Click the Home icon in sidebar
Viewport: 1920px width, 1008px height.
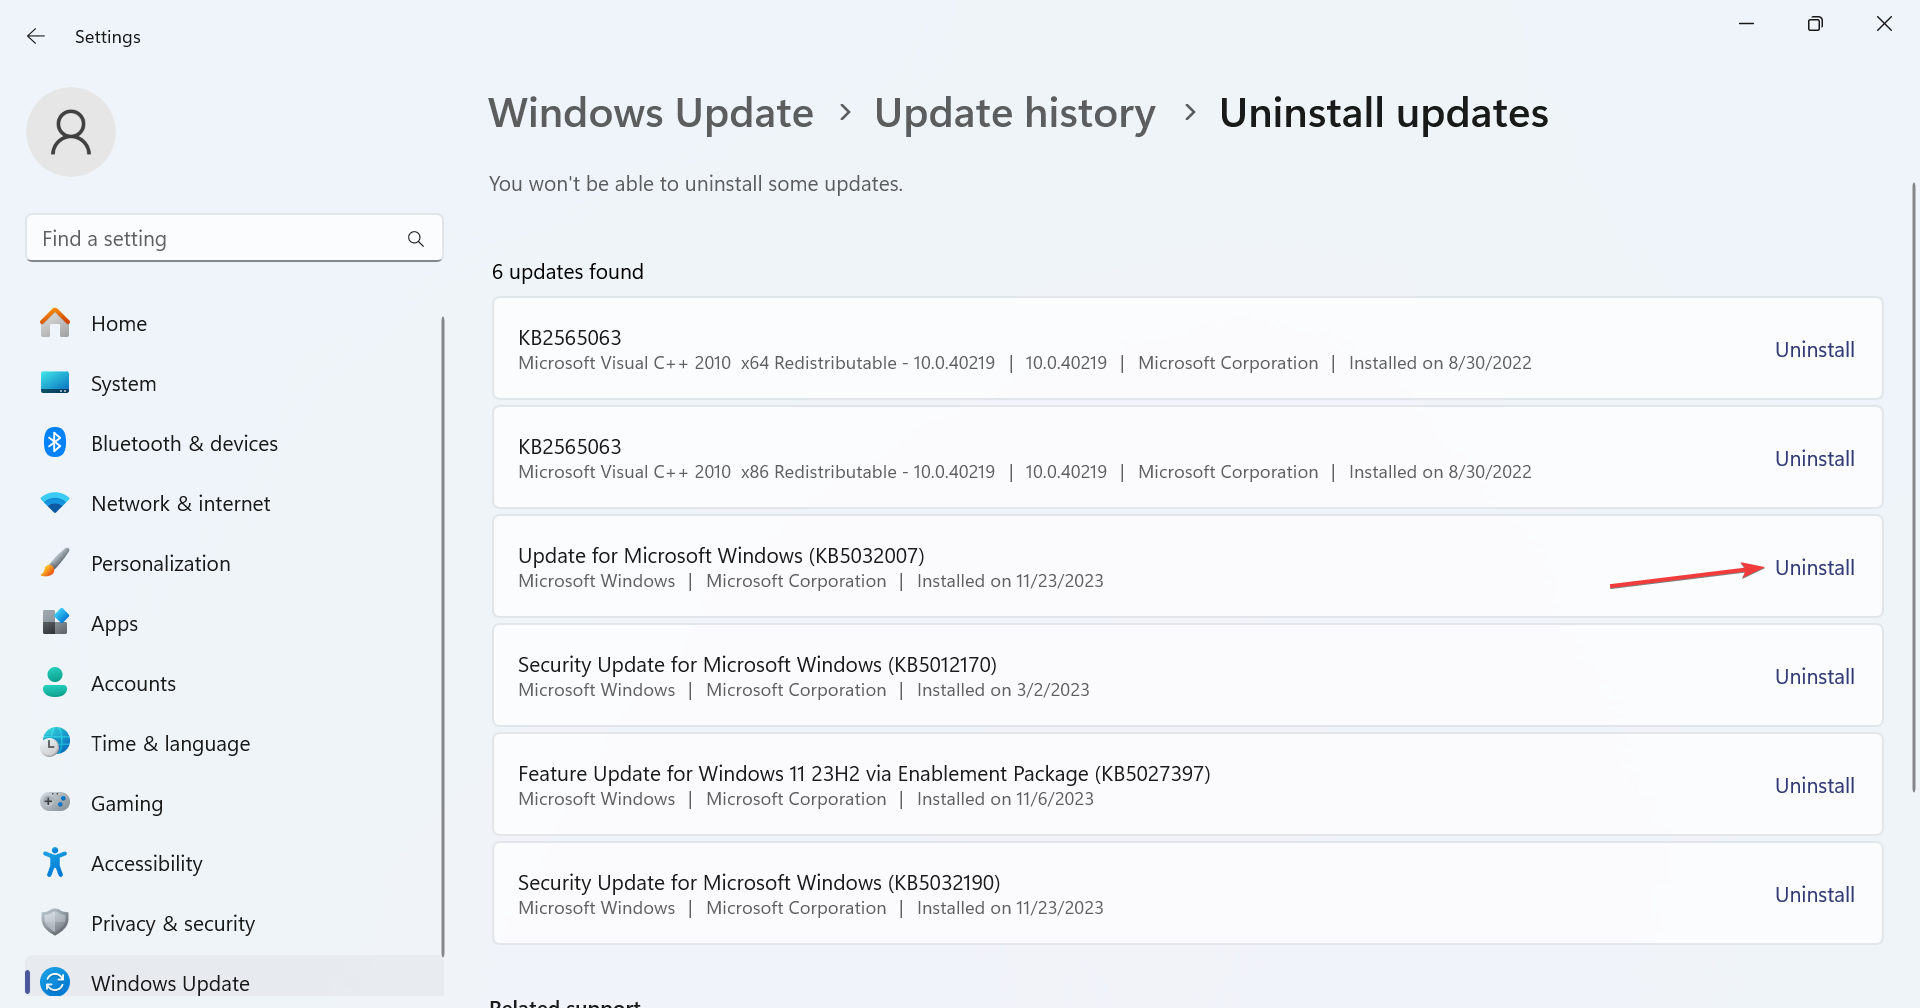(x=55, y=323)
